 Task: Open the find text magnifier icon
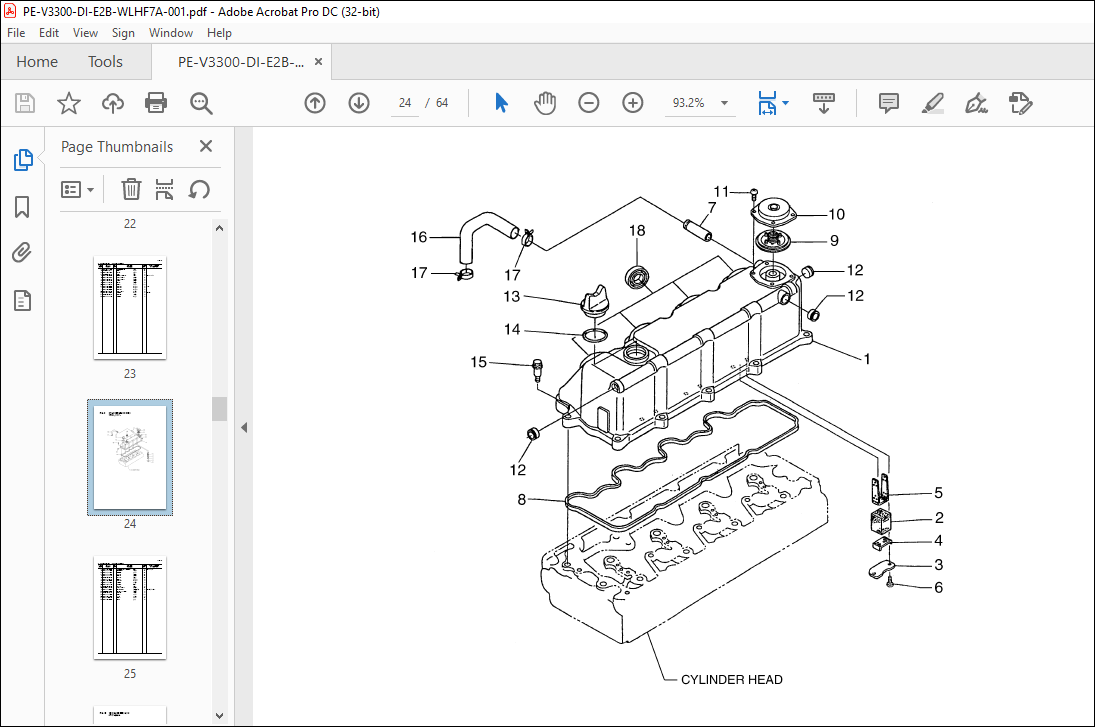point(201,103)
